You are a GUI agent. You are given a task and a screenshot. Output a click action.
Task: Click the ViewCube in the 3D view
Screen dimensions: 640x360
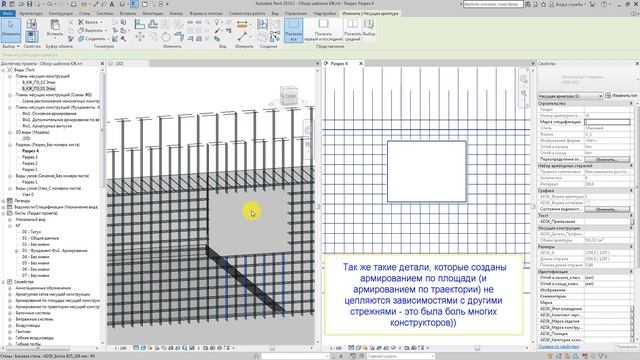point(289,96)
